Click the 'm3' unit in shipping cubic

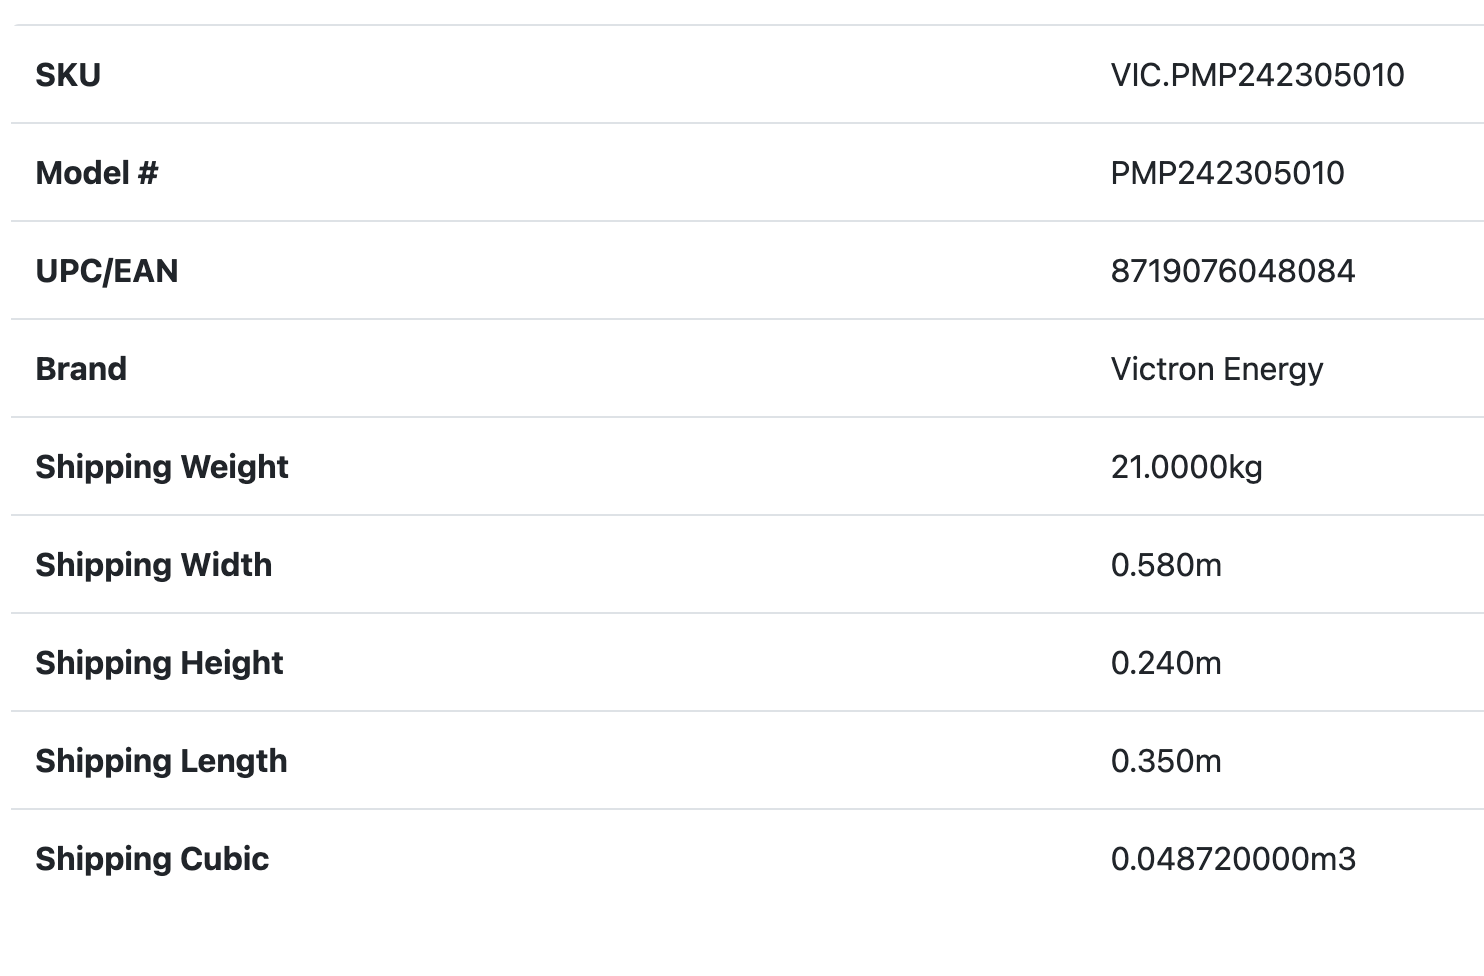pyautogui.click(x=1333, y=859)
